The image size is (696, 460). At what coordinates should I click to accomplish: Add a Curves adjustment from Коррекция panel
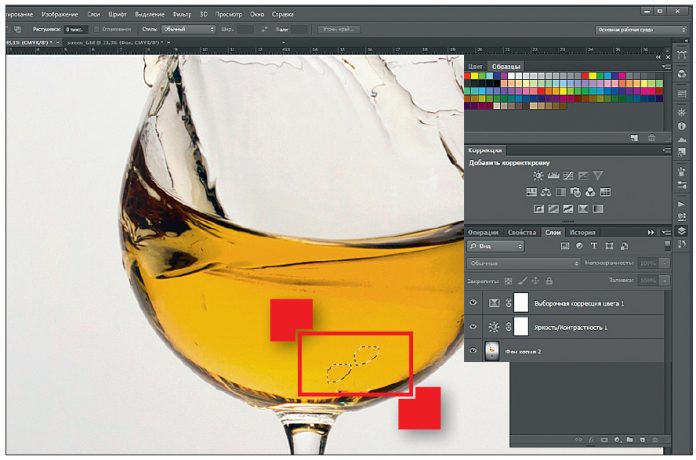[x=568, y=175]
